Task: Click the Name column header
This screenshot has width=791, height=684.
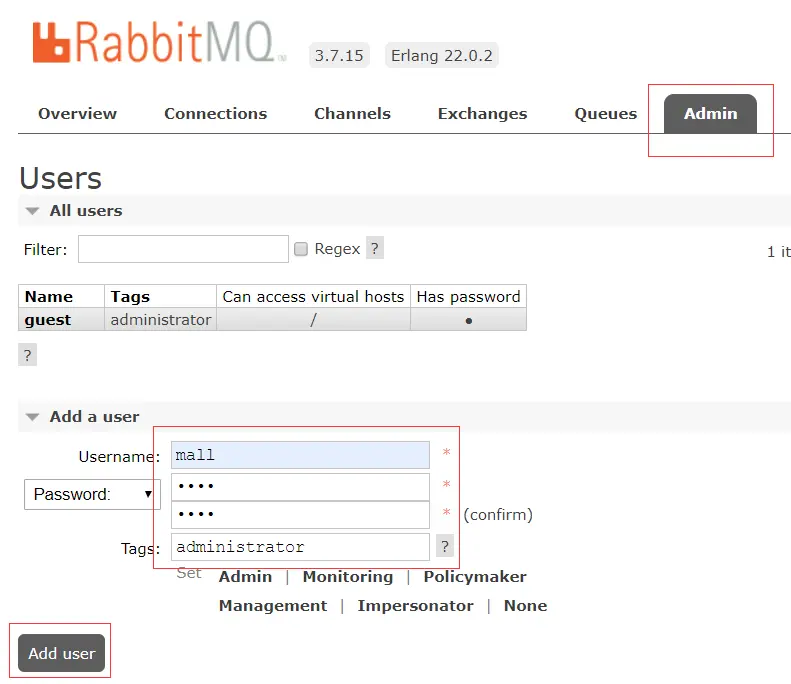Action: coord(62,297)
